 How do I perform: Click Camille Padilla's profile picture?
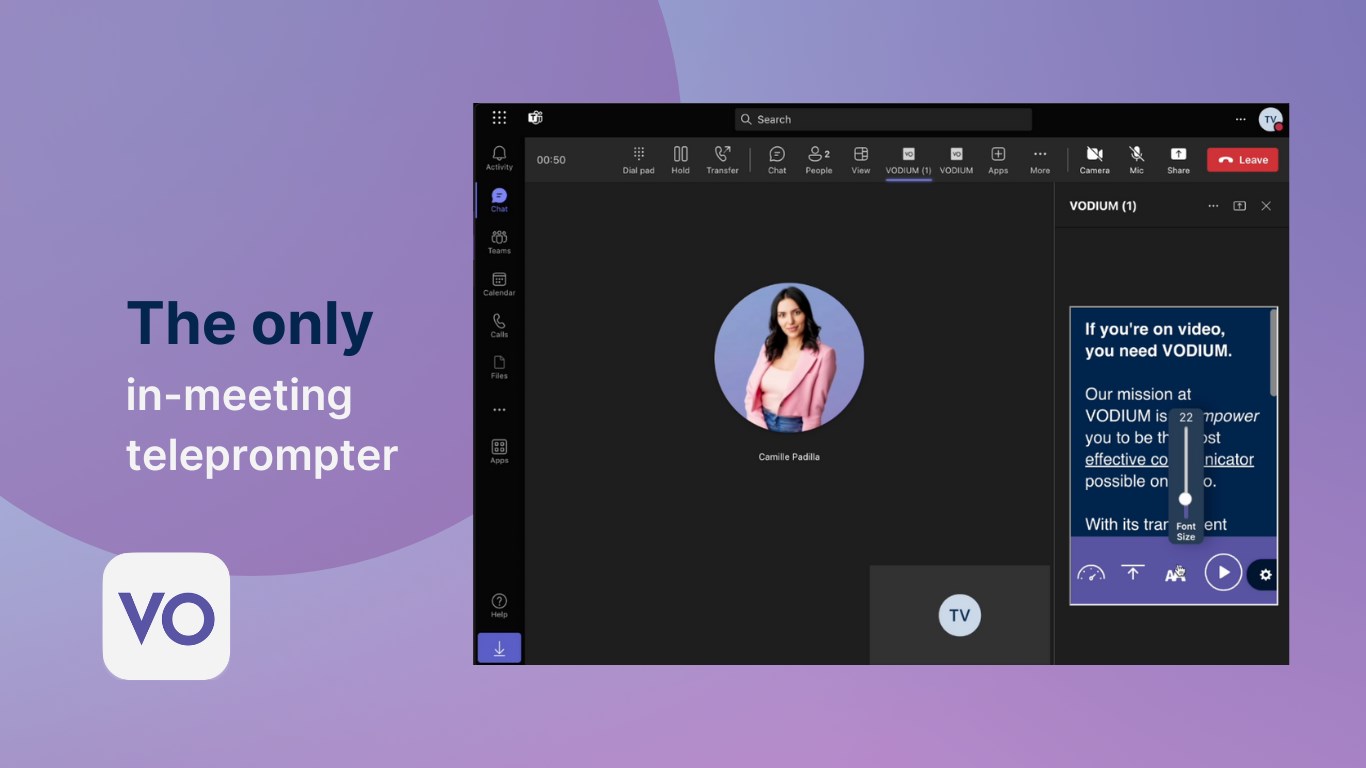pyautogui.click(x=789, y=358)
